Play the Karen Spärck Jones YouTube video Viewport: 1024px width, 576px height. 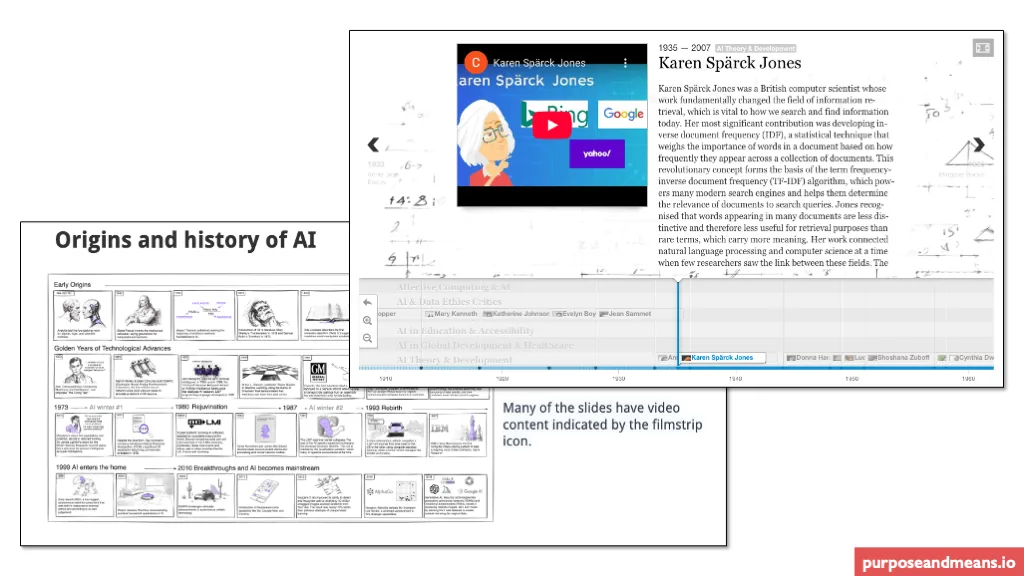coord(551,124)
